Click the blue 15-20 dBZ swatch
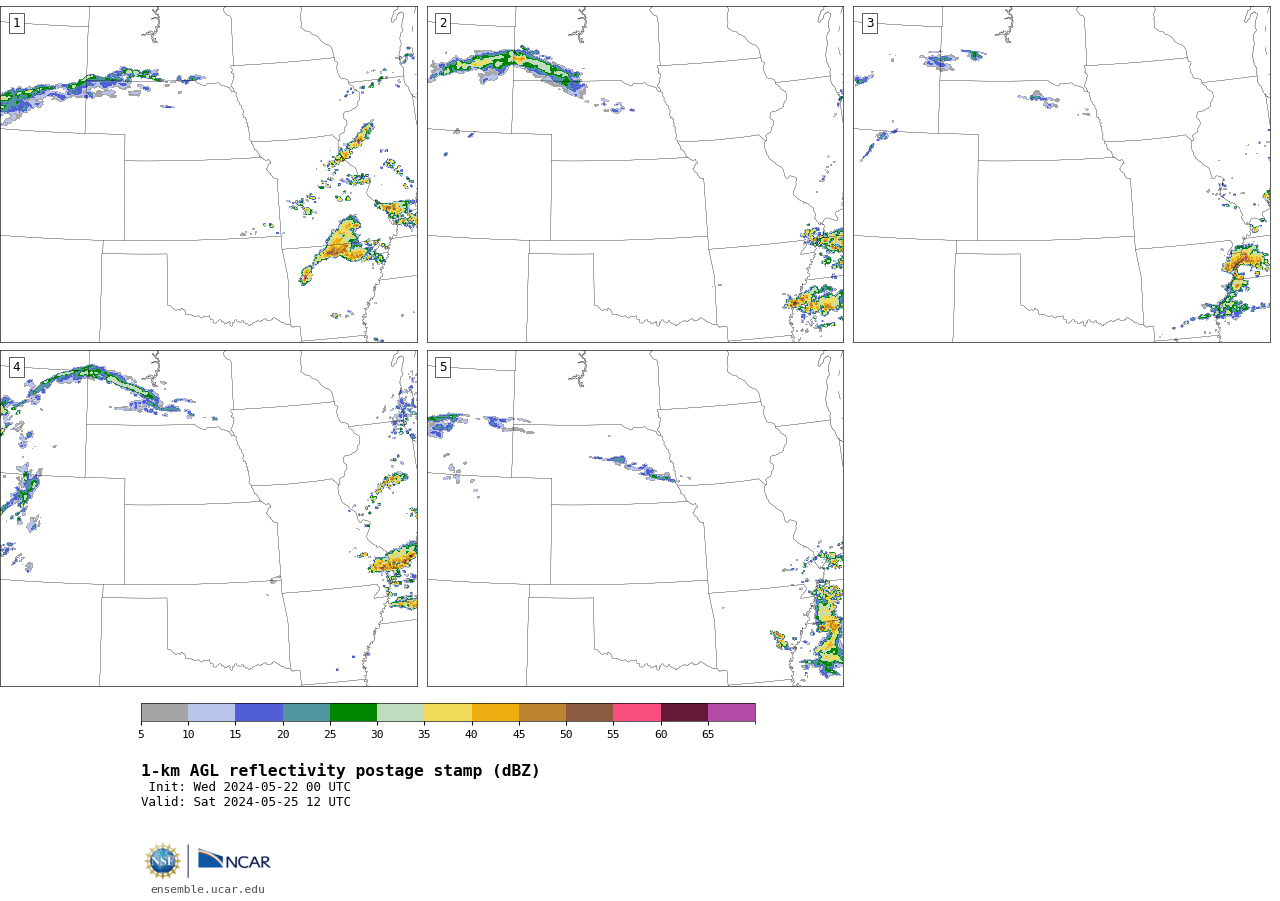Image resolution: width=1280 pixels, height=901 pixels. [259, 713]
